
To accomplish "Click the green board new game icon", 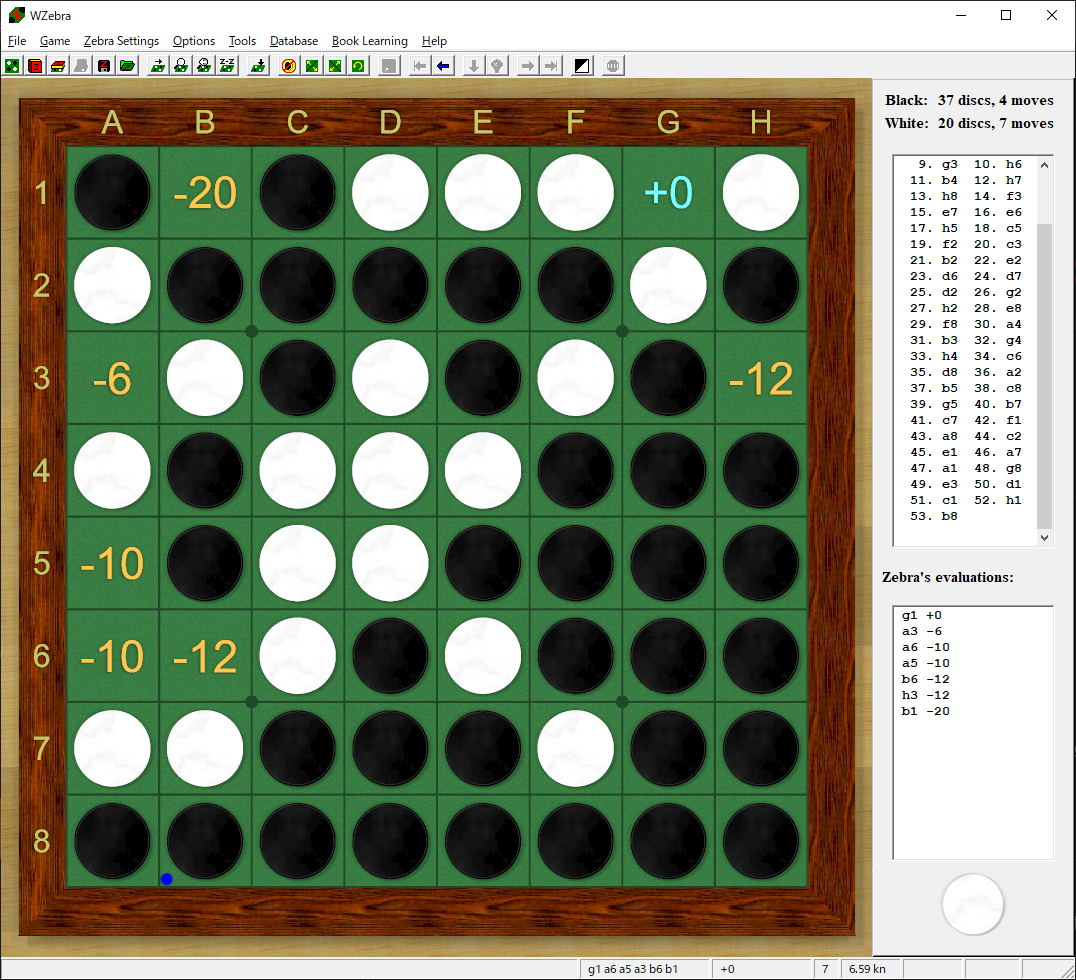I will click(x=12, y=66).
